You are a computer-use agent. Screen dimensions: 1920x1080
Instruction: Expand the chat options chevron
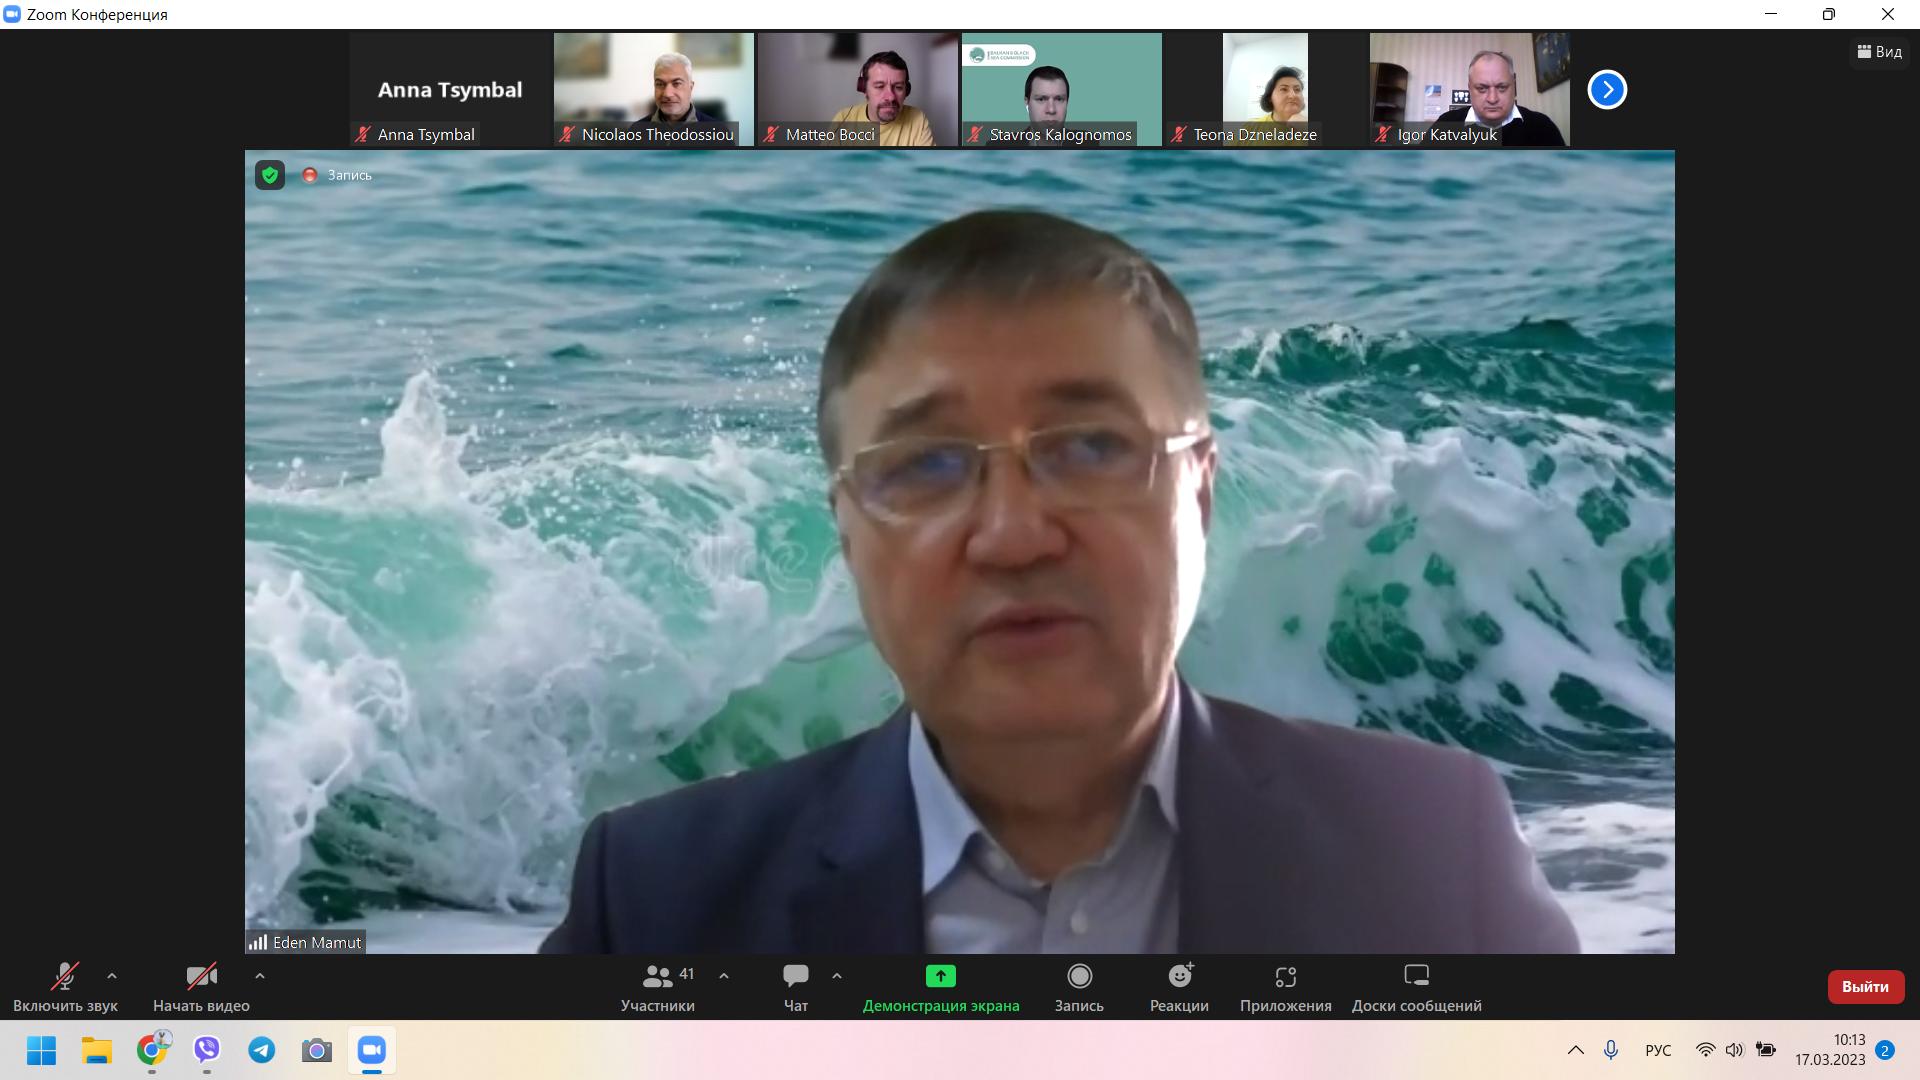[837, 976]
